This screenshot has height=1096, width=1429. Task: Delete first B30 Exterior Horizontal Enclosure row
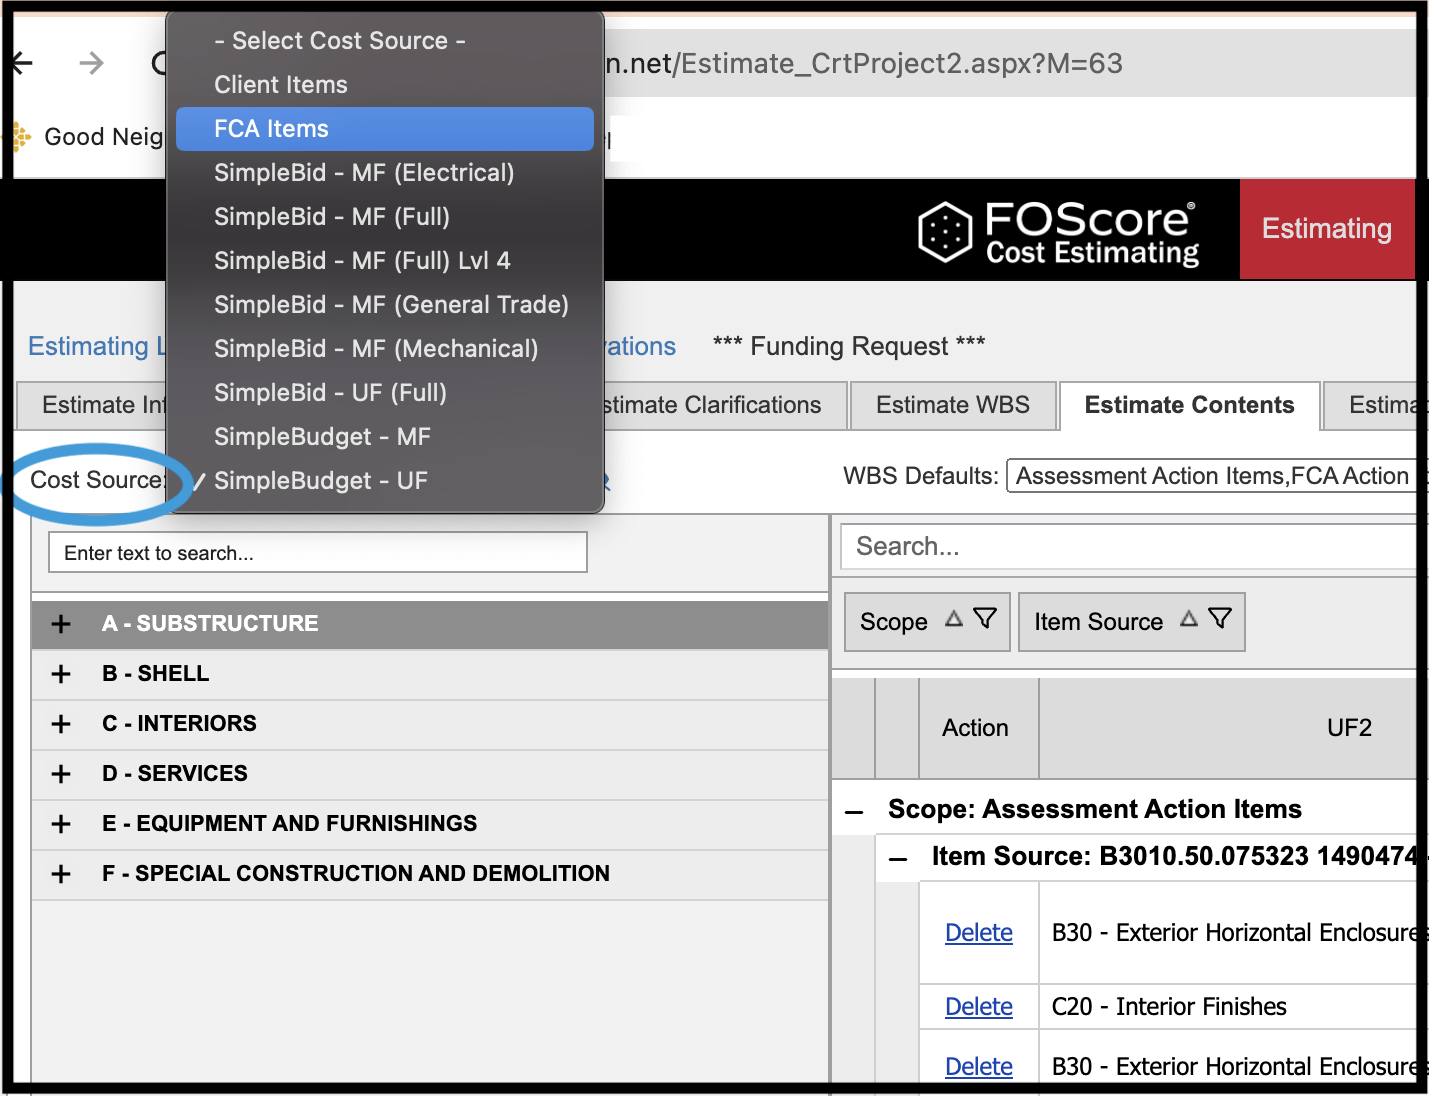click(x=979, y=933)
